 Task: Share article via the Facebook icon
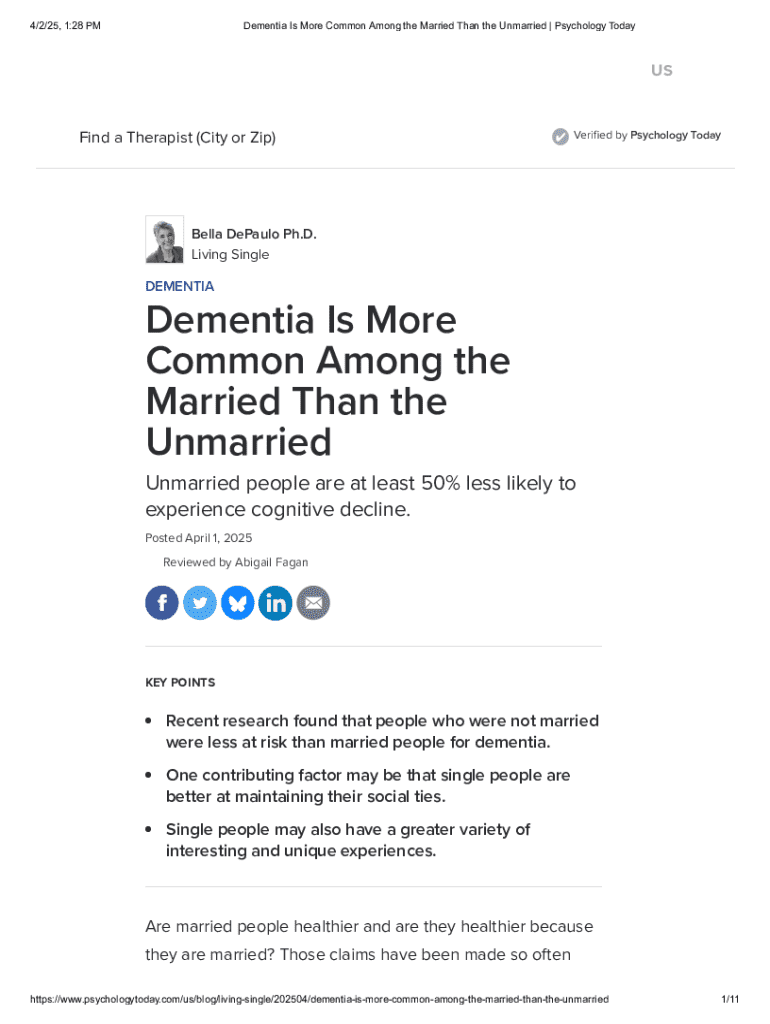click(162, 603)
